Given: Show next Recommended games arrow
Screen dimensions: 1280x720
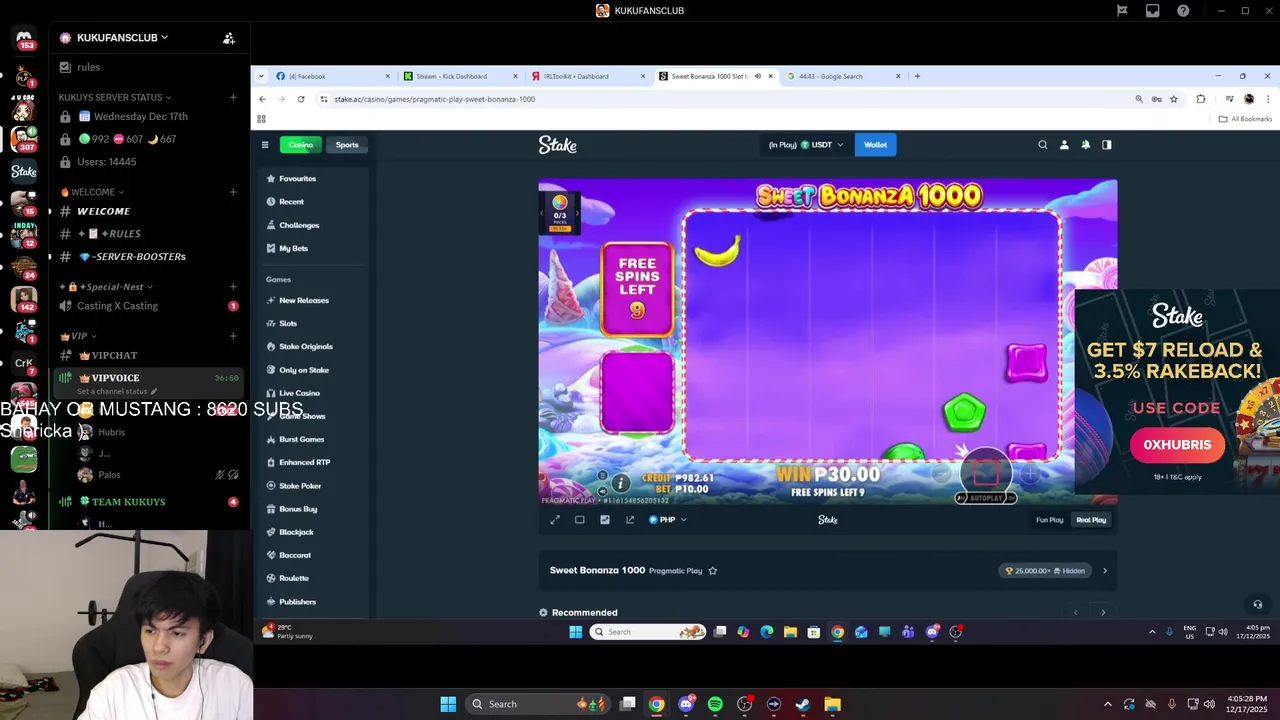Looking at the screenshot, I should click(1104, 613).
